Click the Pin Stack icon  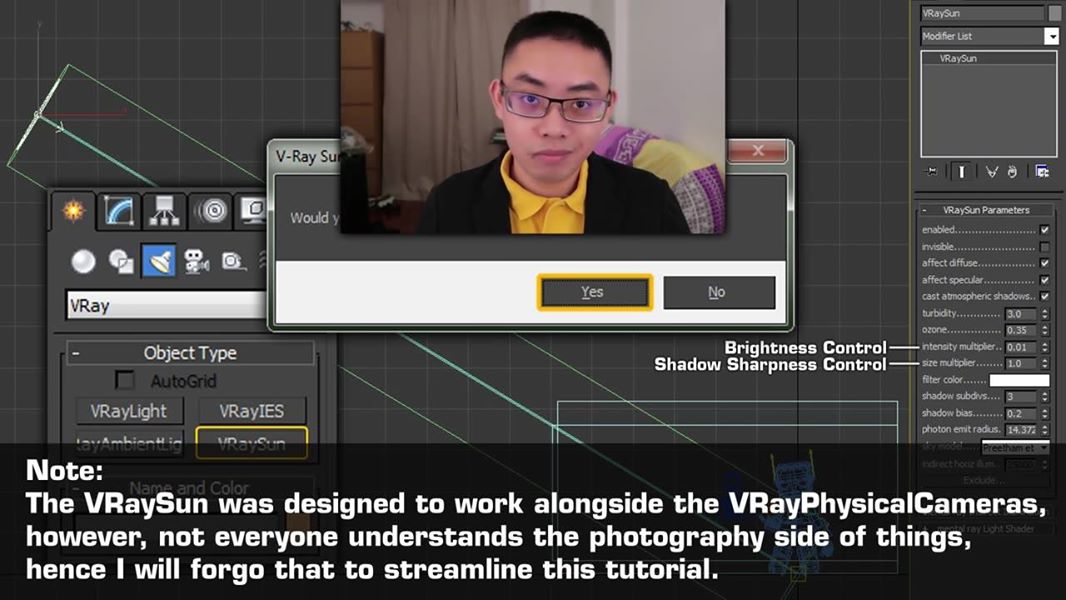pyautogui.click(x=932, y=172)
